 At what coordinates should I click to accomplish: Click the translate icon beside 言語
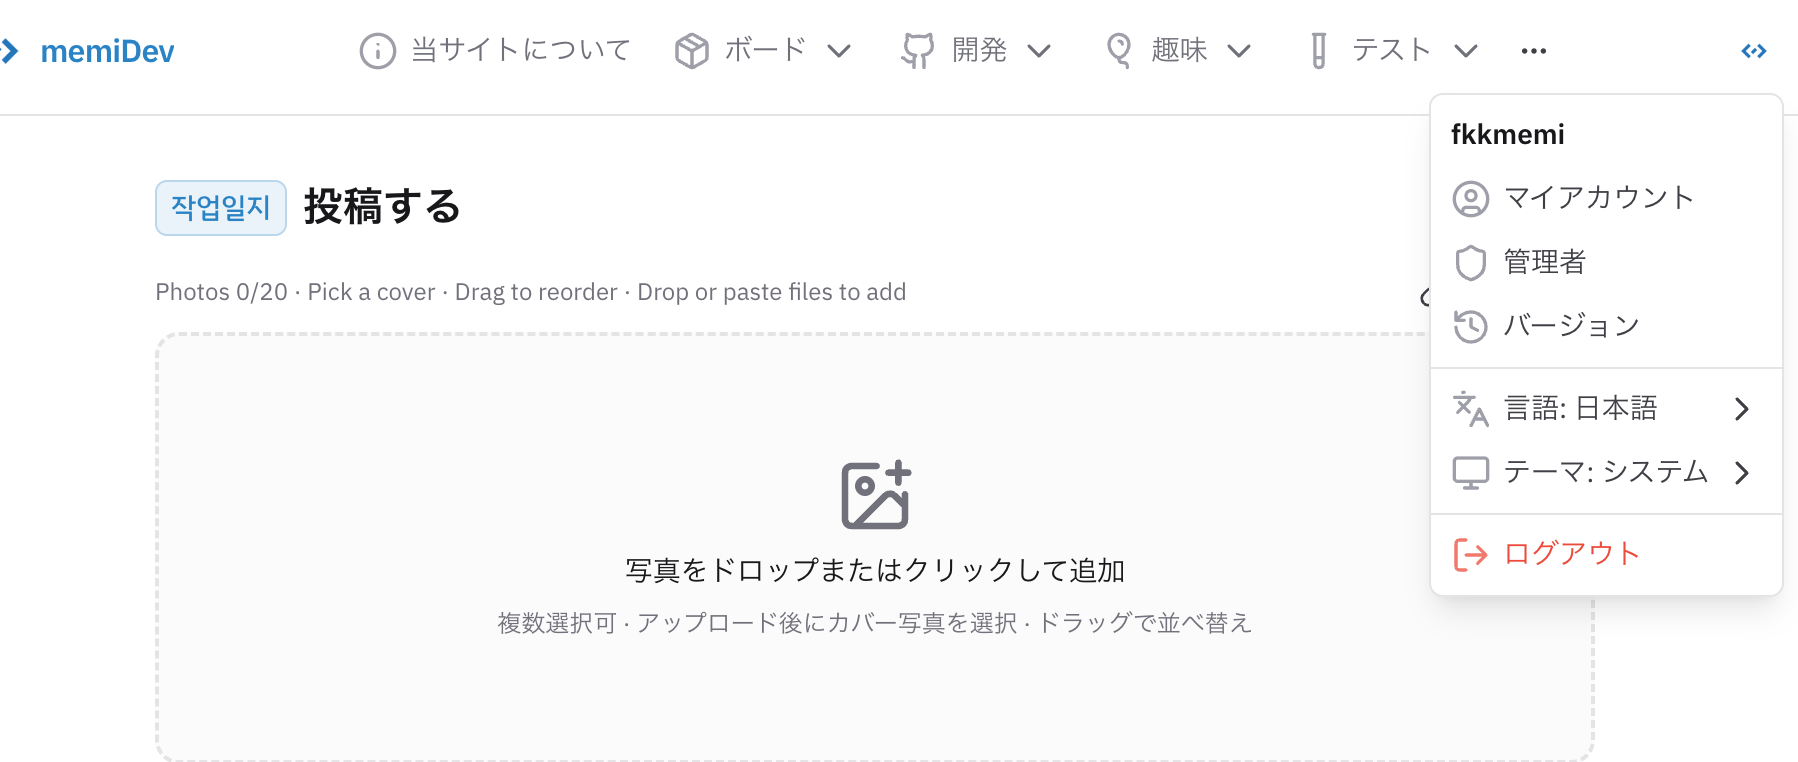point(1471,409)
